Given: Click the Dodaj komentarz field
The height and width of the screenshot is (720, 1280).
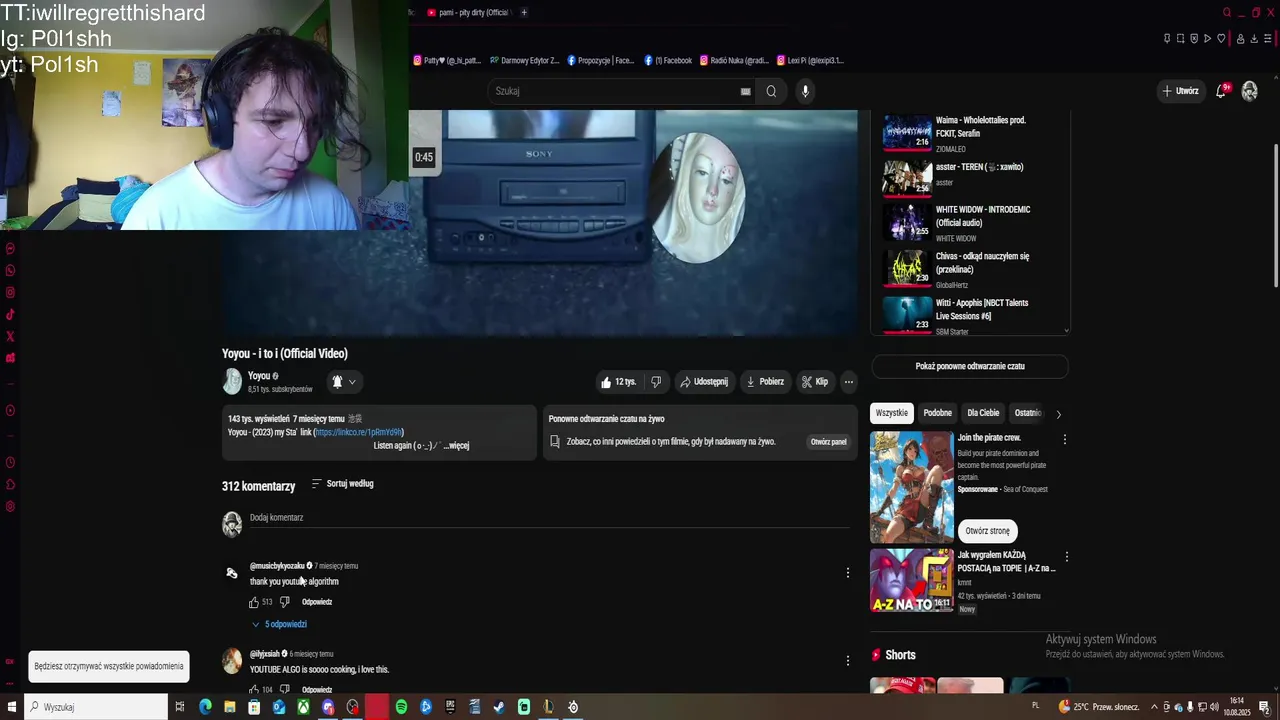Looking at the screenshot, I should point(549,518).
